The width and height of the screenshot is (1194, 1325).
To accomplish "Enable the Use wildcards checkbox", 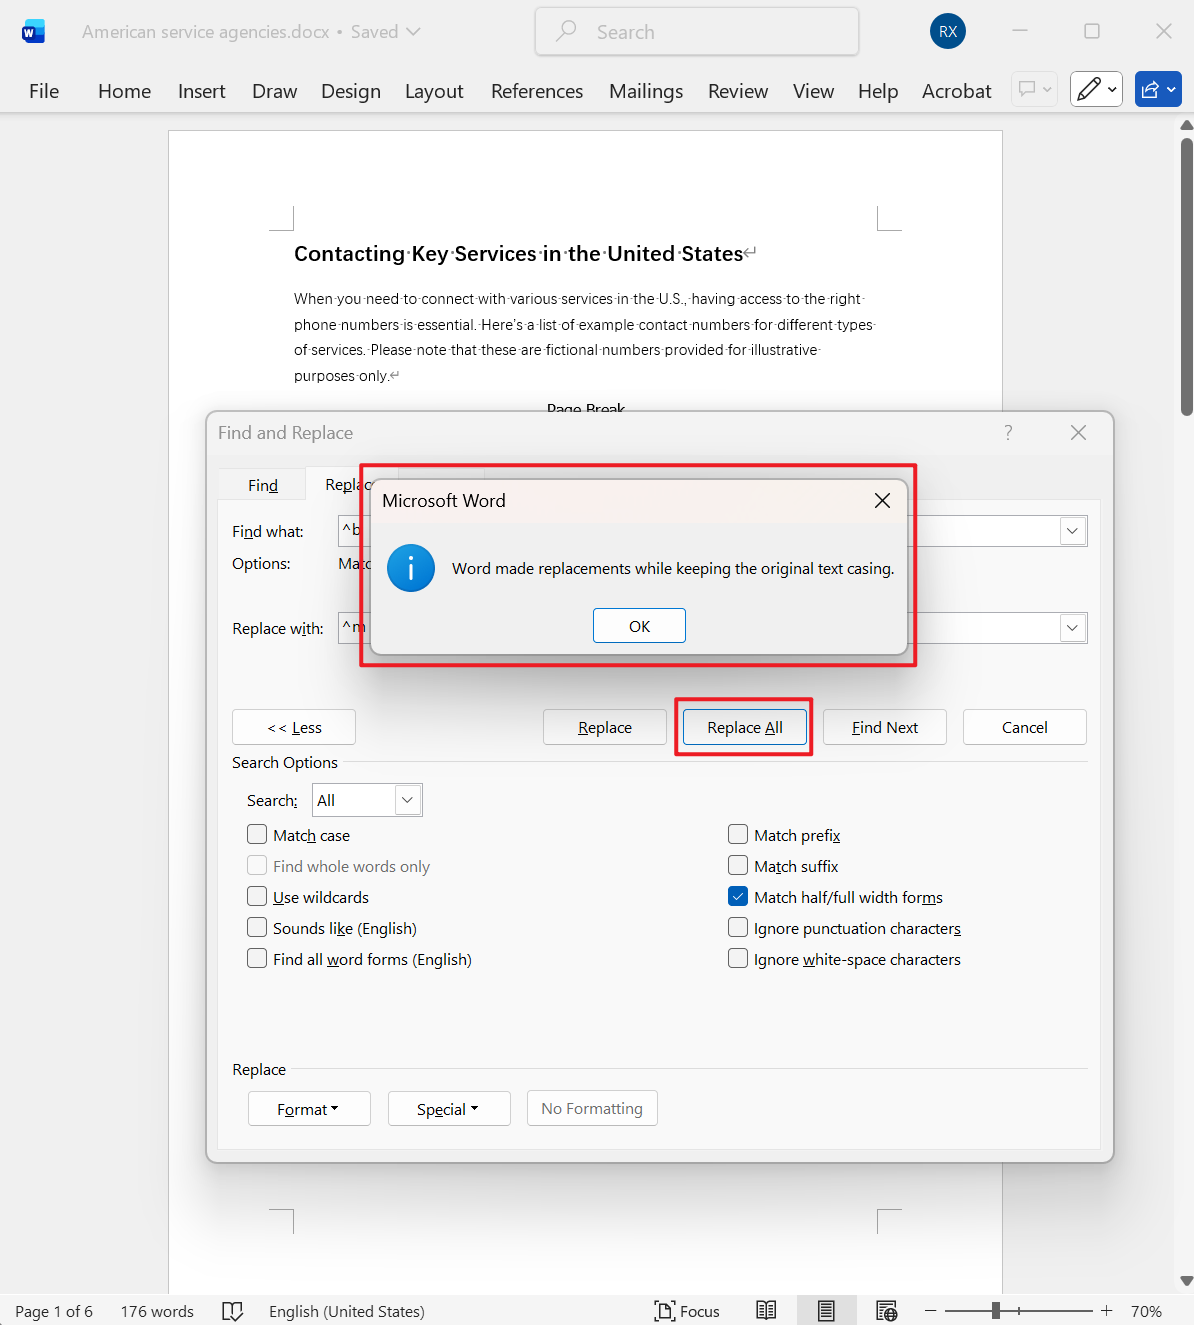I will (x=258, y=897).
